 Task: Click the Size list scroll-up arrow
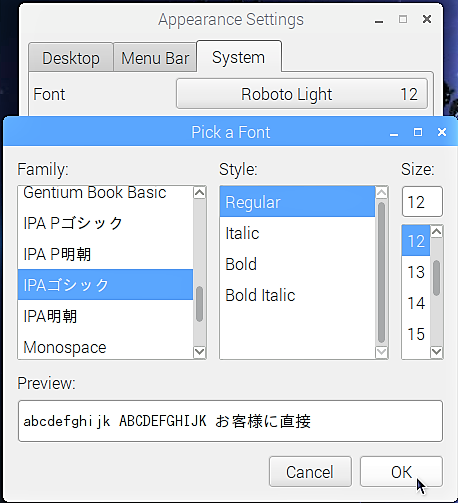pos(437,231)
